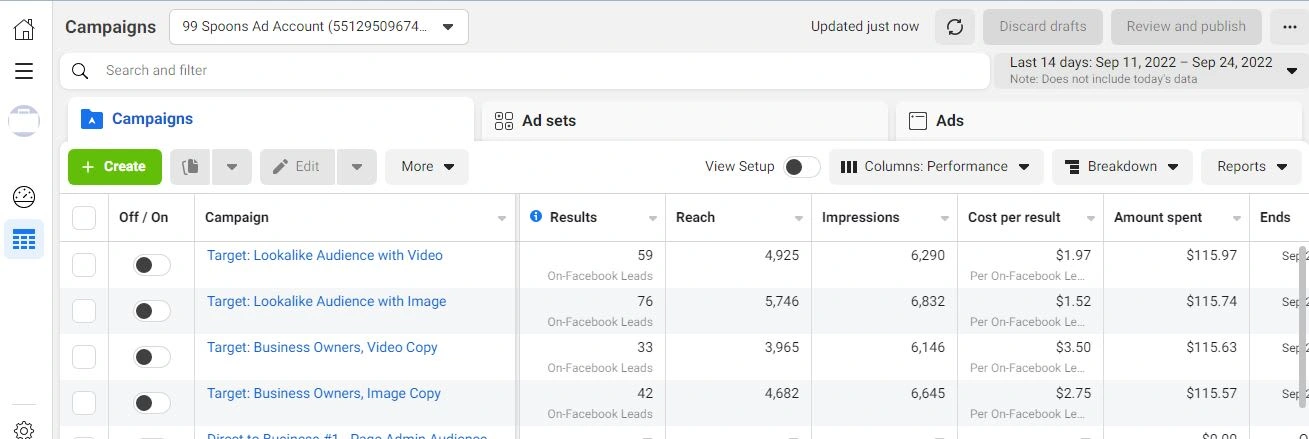Click the $115.97 amount spent cell
Image resolution: width=1309 pixels, height=439 pixels.
click(1211, 255)
